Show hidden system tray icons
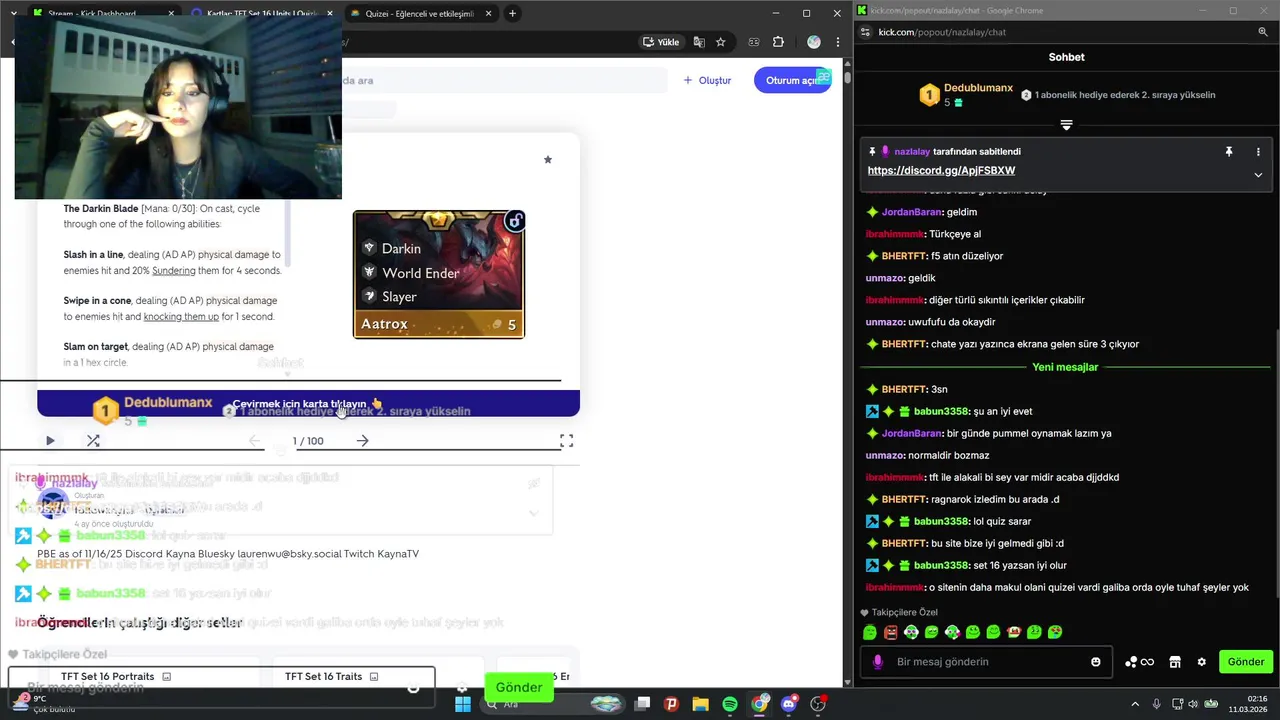The height and width of the screenshot is (720, 1280). [1134, 704]
